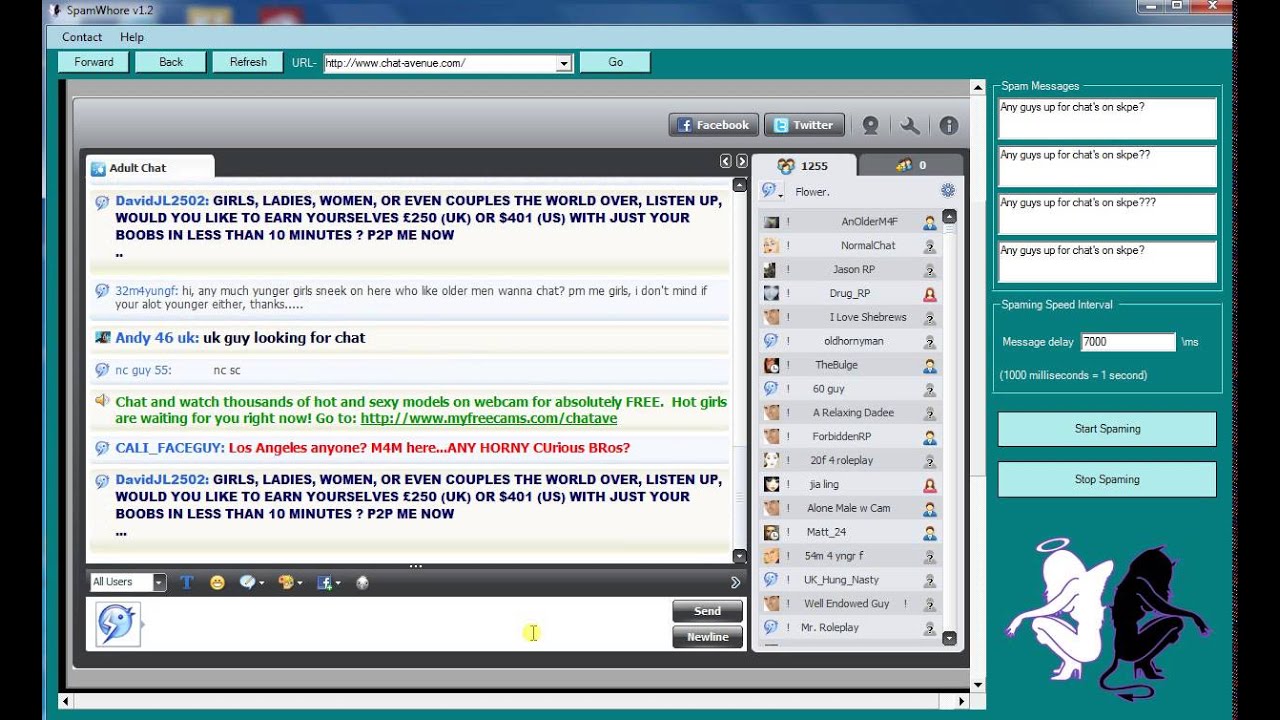Click AnOlderM4F's profile status icon
This screenshot has width=1280, height=720.
tap(930, 222)
